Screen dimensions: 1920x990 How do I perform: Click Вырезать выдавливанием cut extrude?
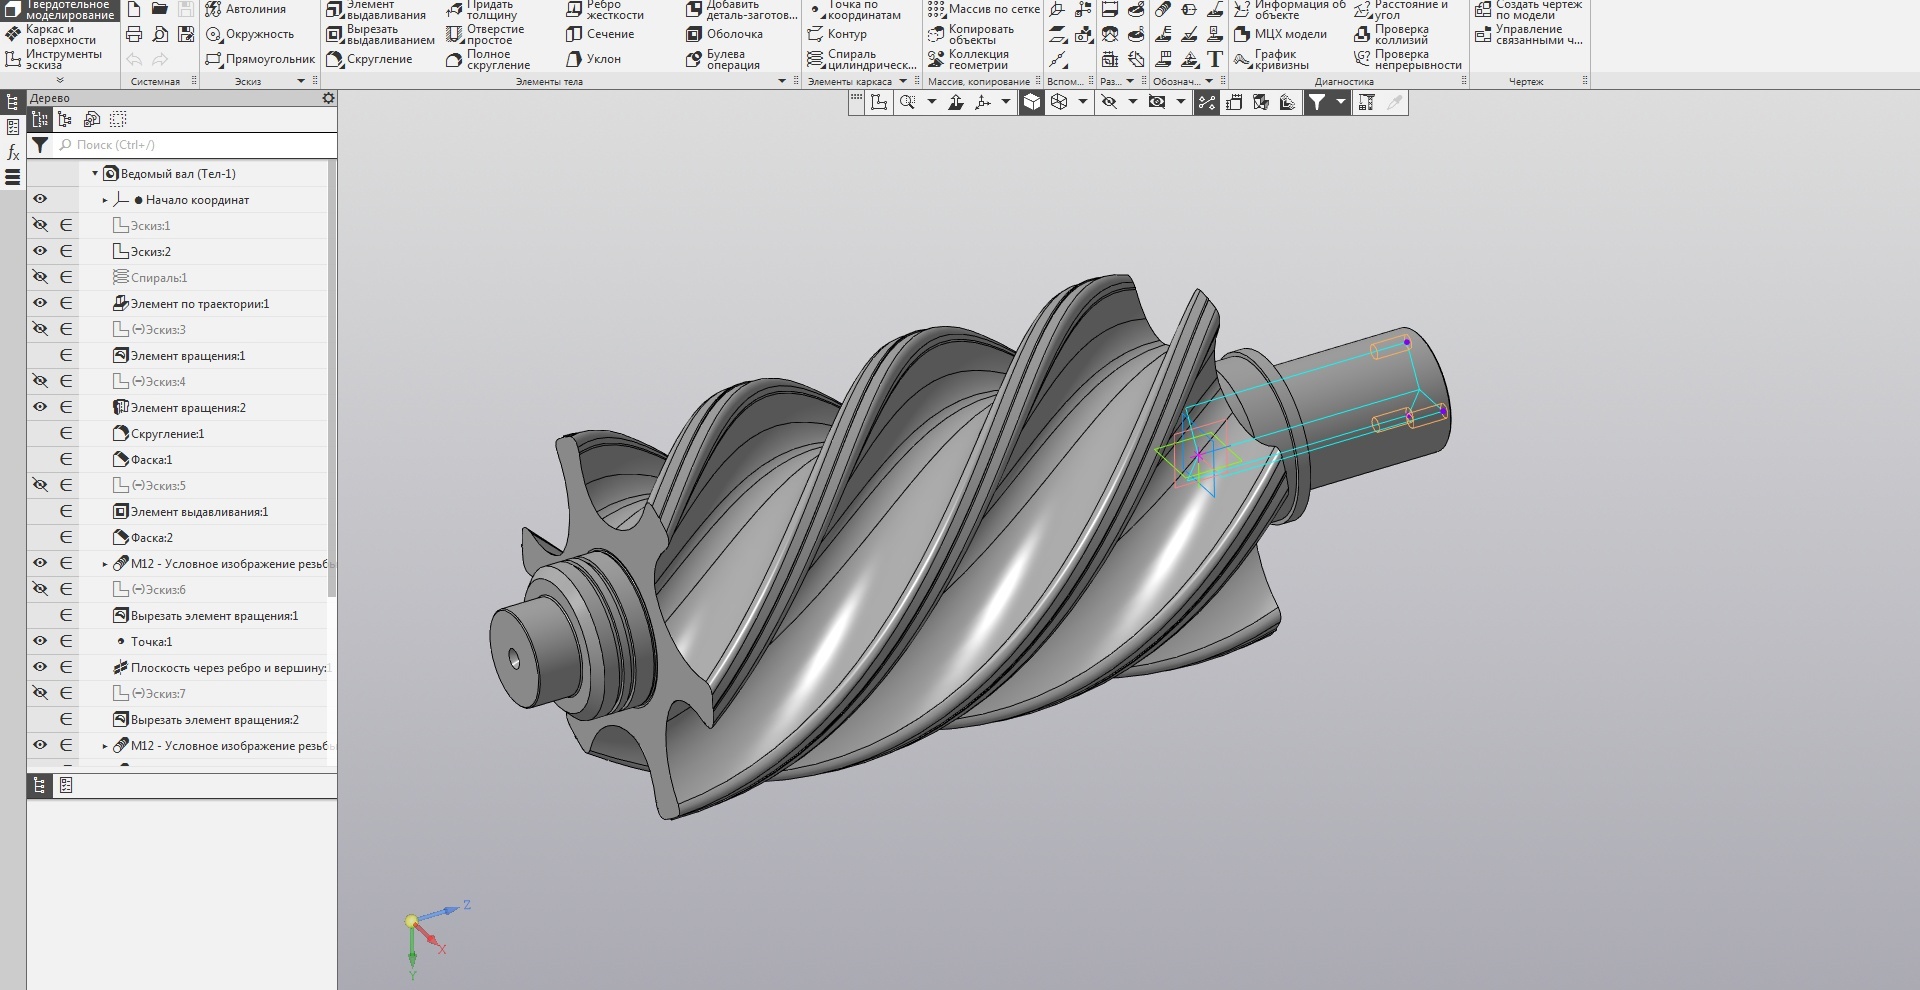(x=381, y=34)
